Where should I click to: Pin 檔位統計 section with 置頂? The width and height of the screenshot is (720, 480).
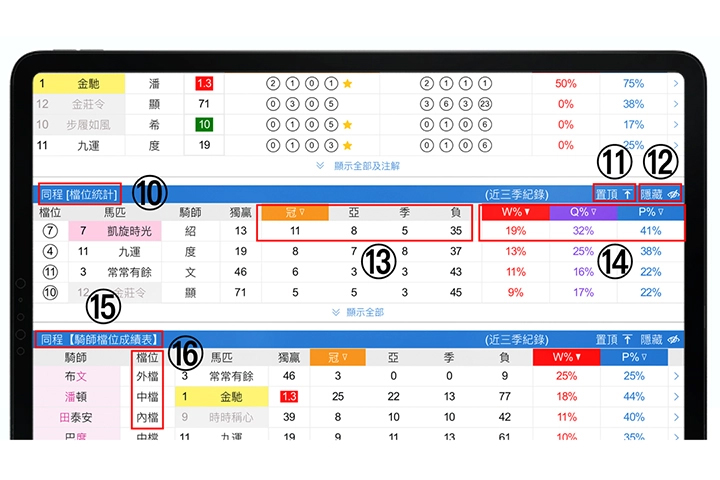[614, 194]
